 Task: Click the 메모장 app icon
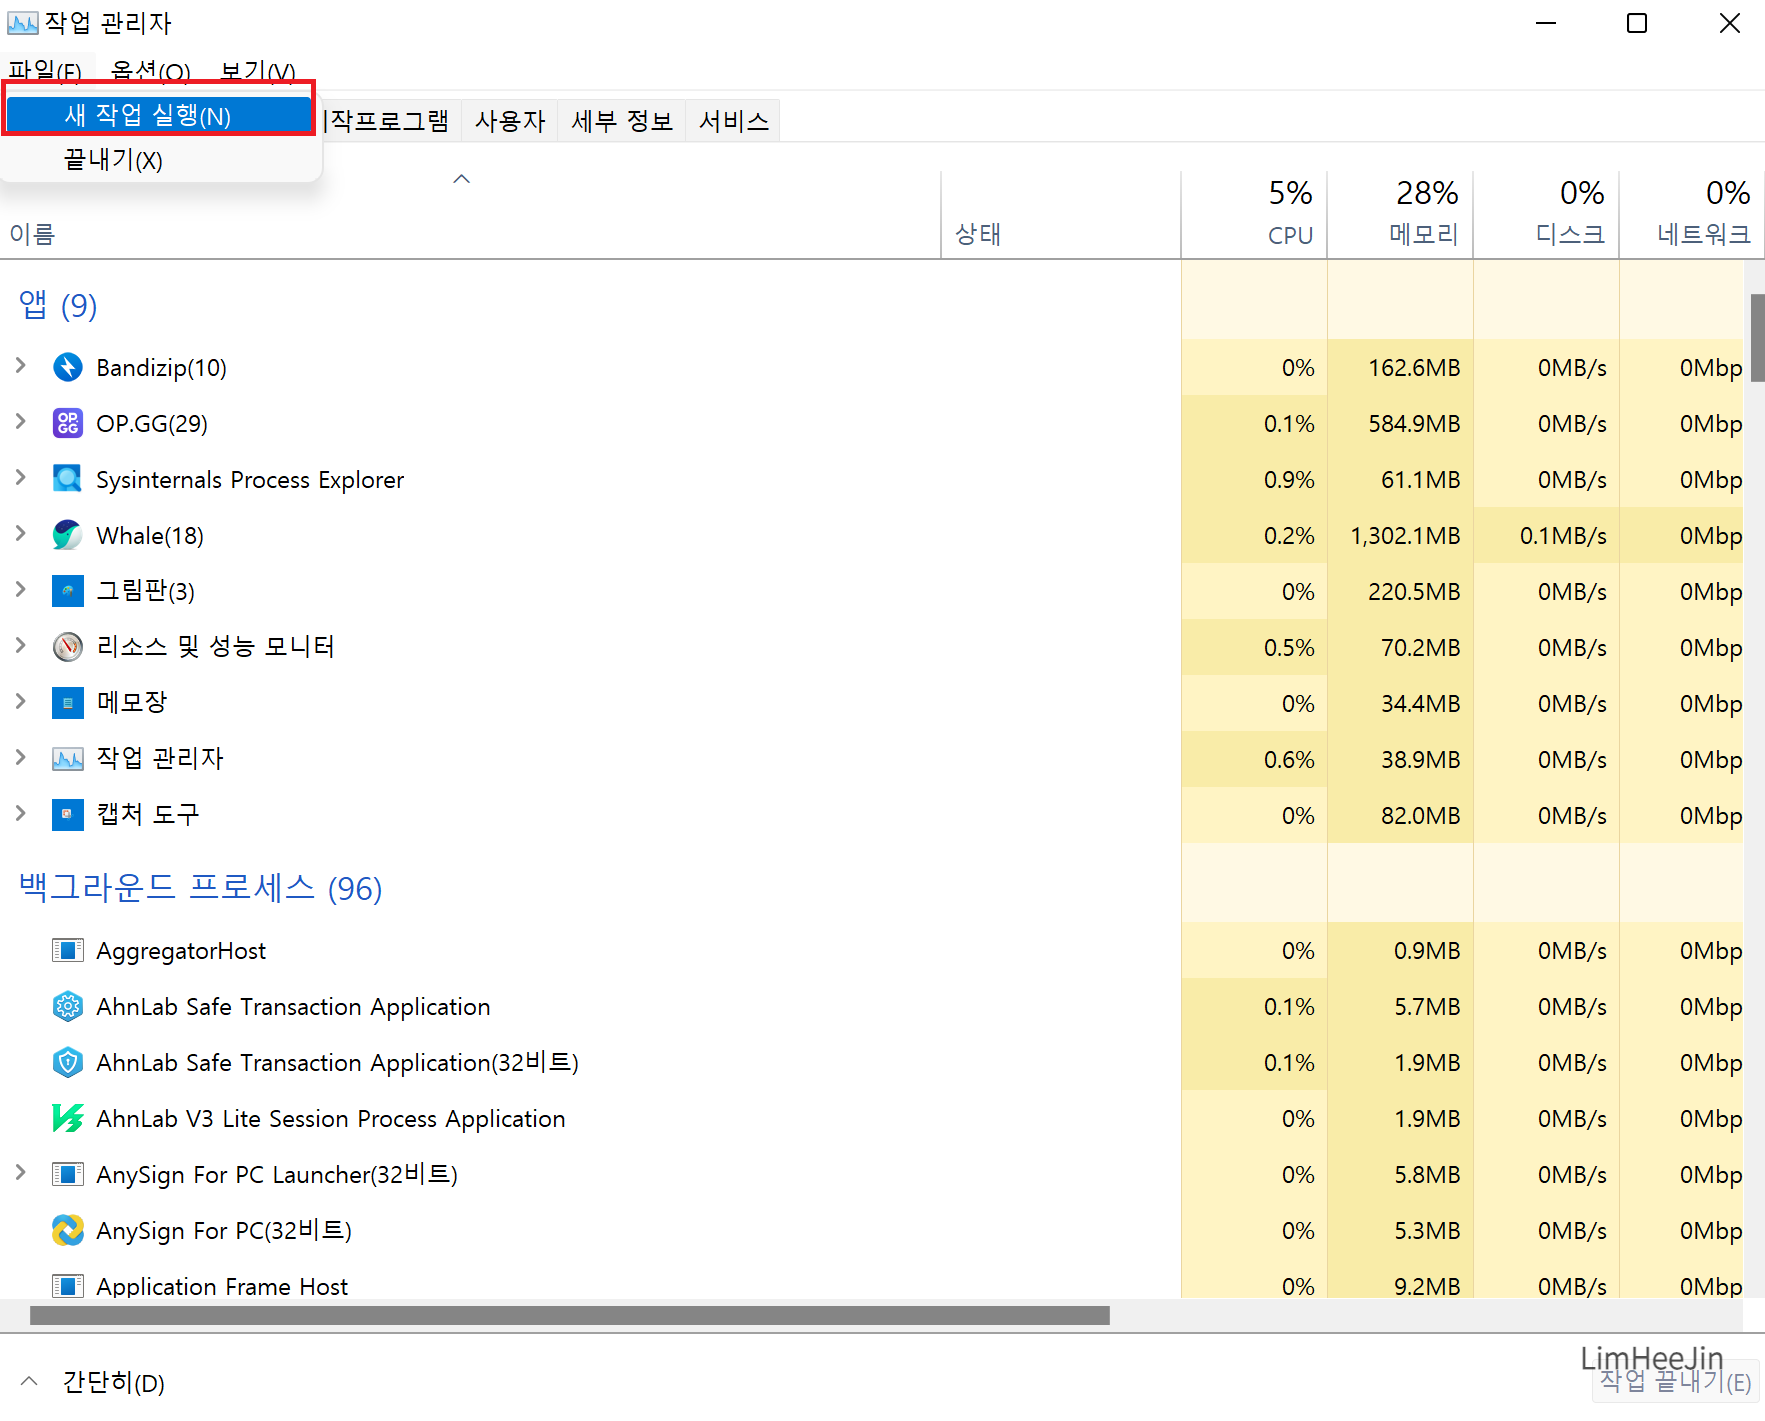tap(68, 704)
